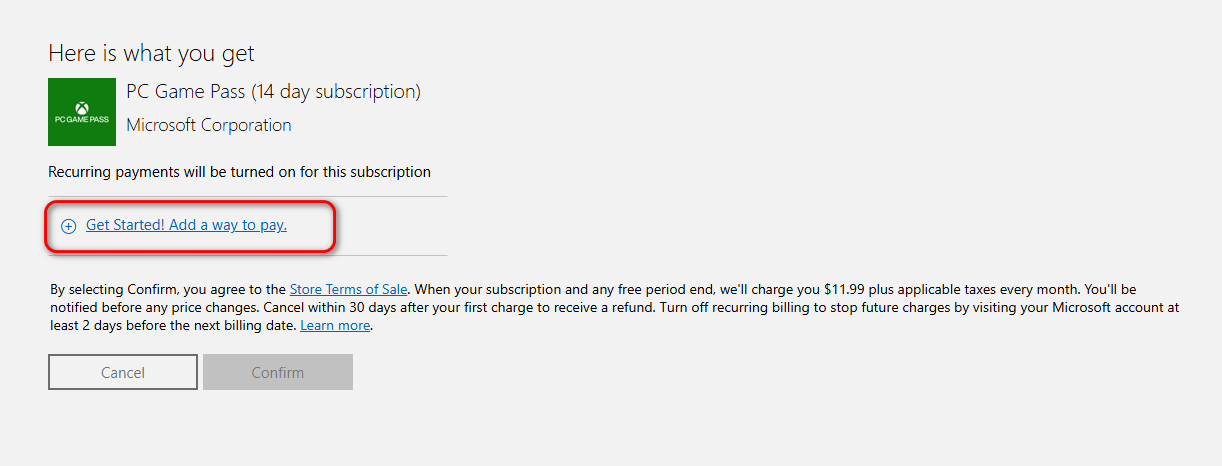
Task: Click the recurring payments notice text
Action: coord(239,172)
